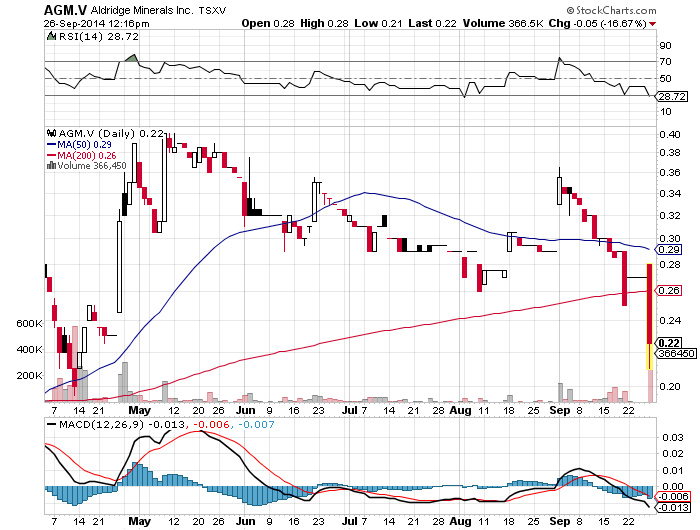Viewport: 700px width, 530px height.
Task: Click the Aug label on price chart axis
Action: point(460,410)
